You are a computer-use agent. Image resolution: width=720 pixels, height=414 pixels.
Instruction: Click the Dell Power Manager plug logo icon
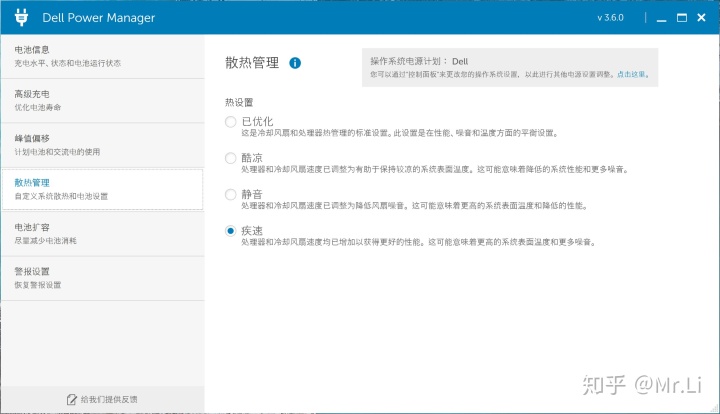pyautogui.click(x=21, y=17)
